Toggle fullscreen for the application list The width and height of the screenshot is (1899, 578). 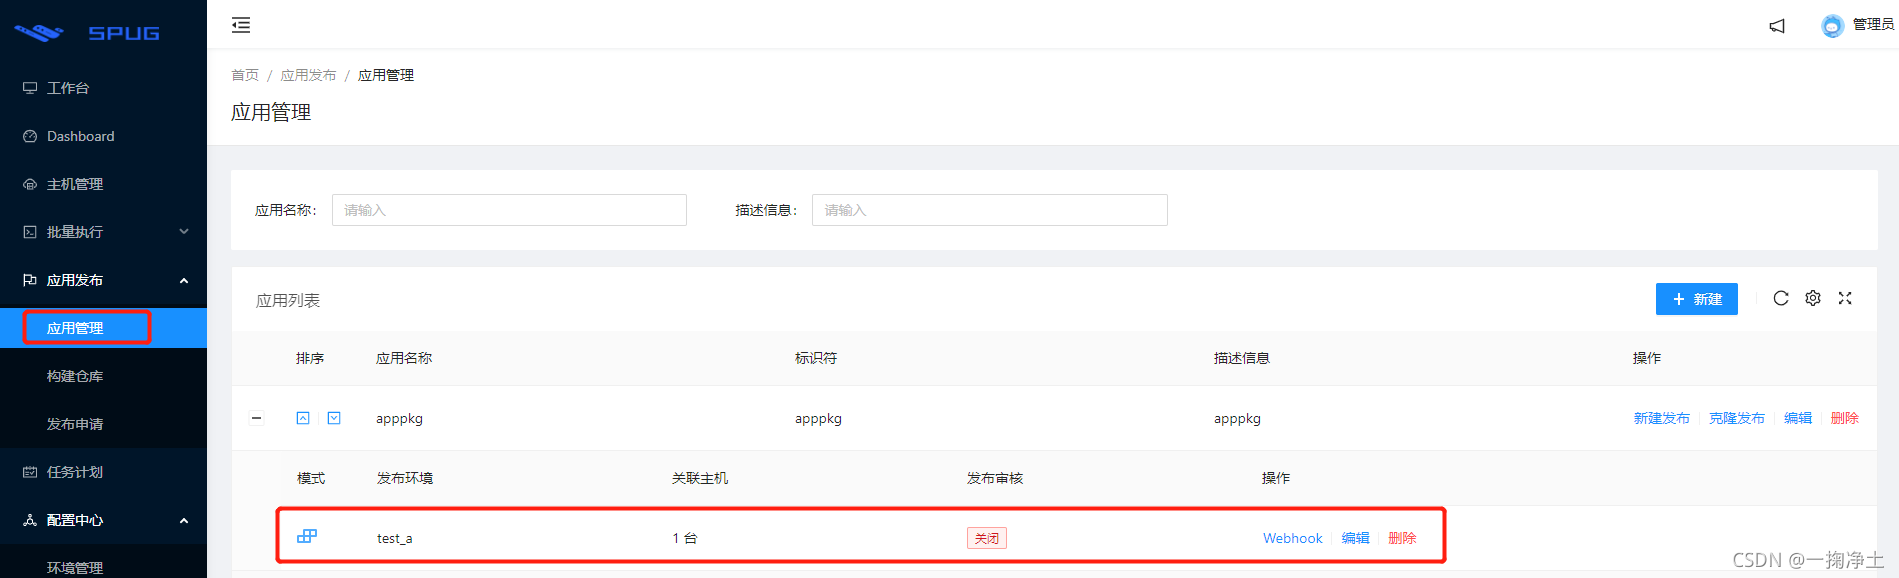click(1845, 298)
